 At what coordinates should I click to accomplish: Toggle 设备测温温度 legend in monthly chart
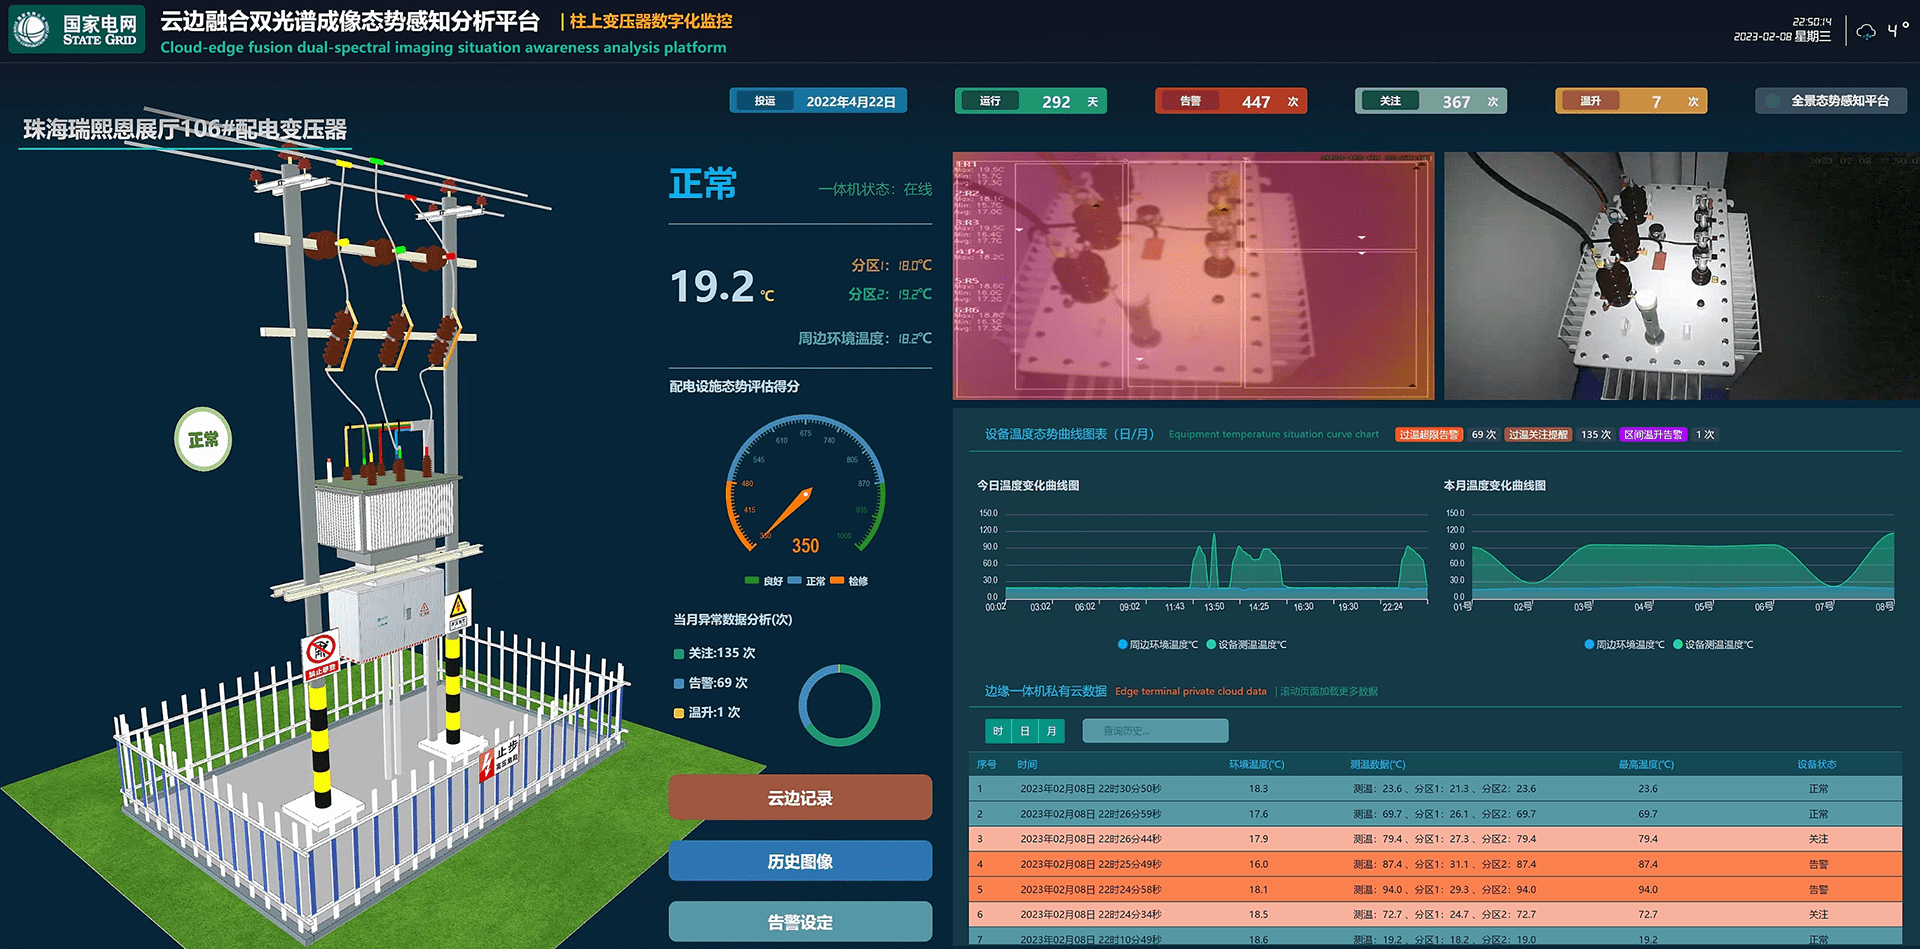[1713, 645]
